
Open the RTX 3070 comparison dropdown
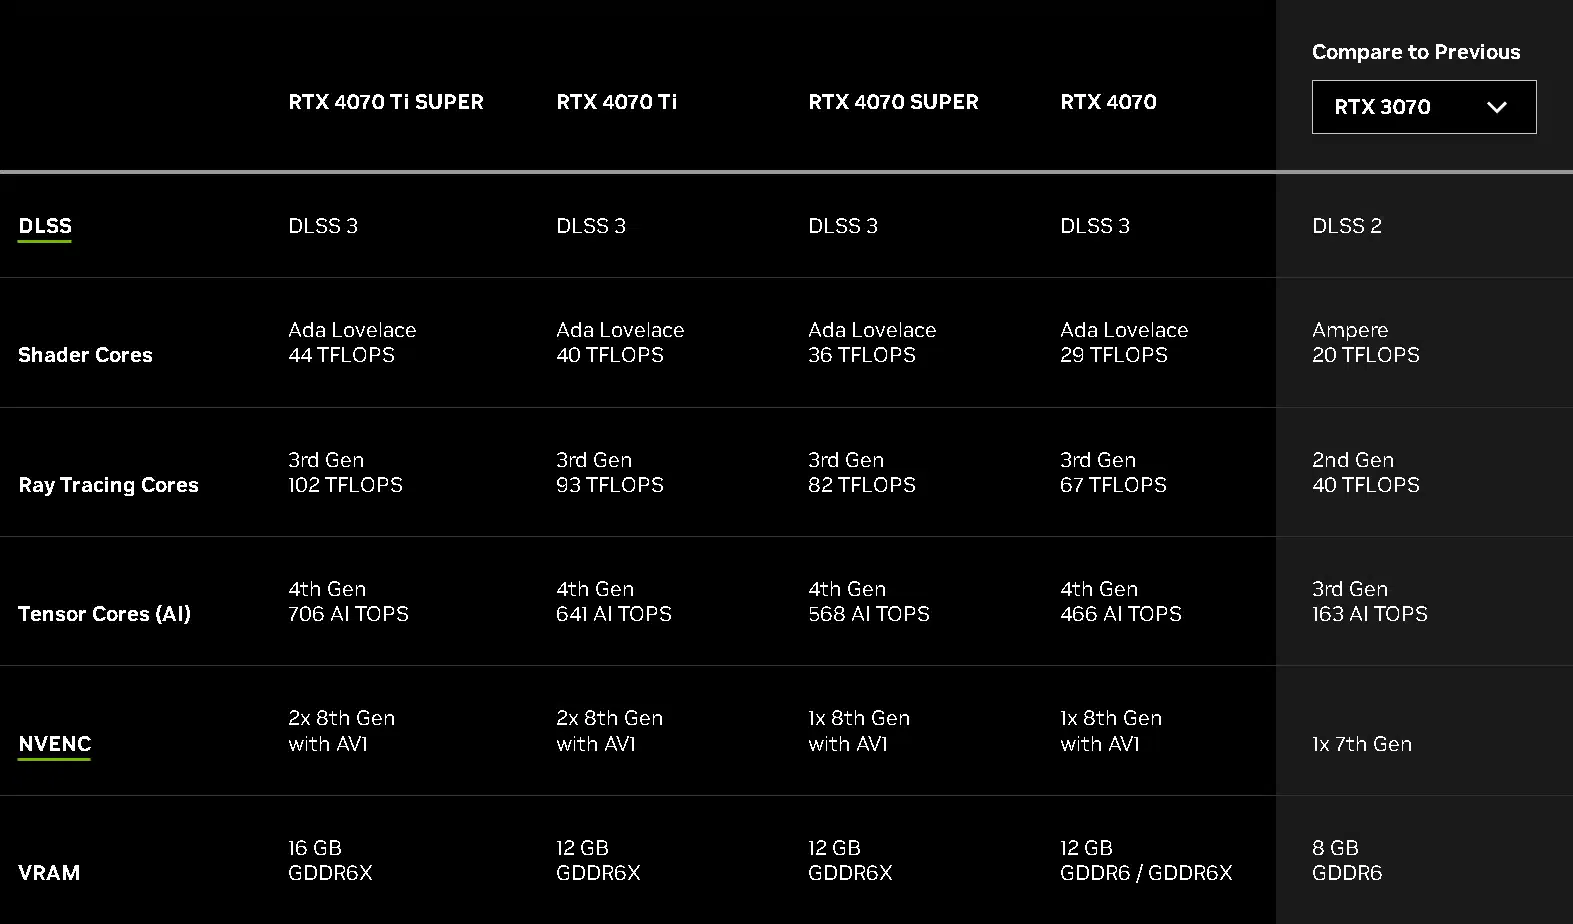[x=1424, y=107]
